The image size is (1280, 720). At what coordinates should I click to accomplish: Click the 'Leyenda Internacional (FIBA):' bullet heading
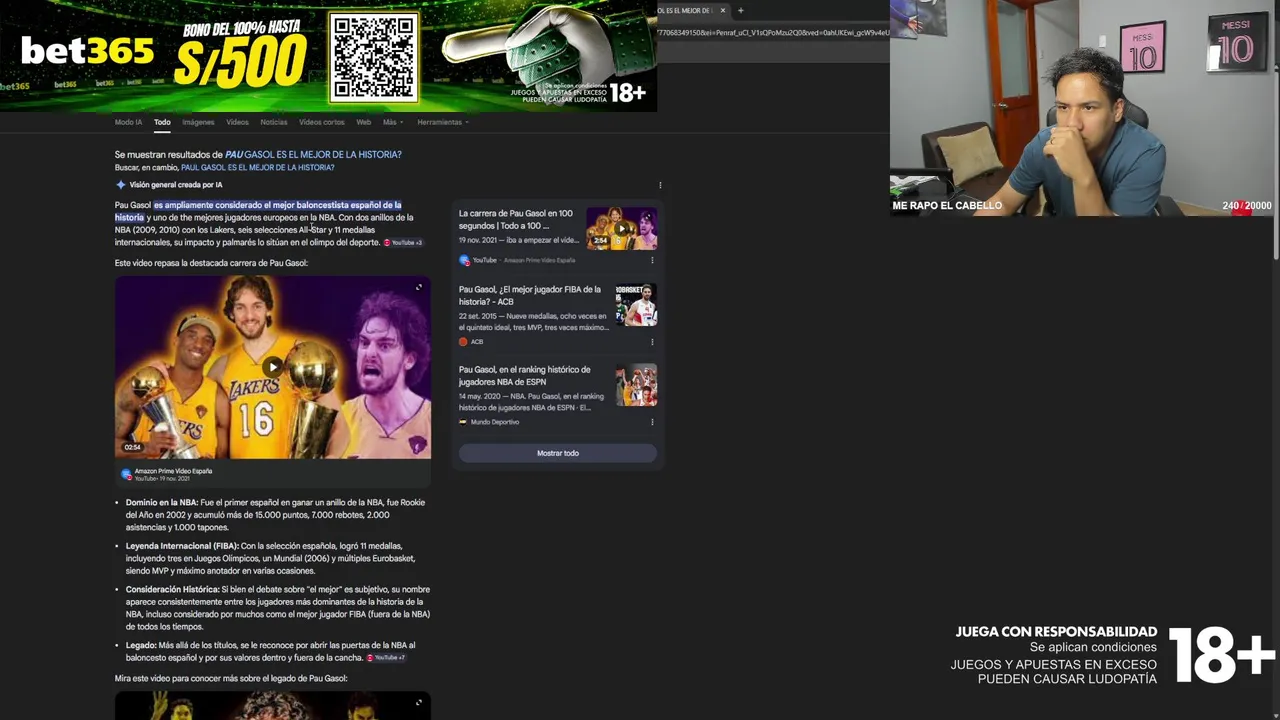(182, 547)
